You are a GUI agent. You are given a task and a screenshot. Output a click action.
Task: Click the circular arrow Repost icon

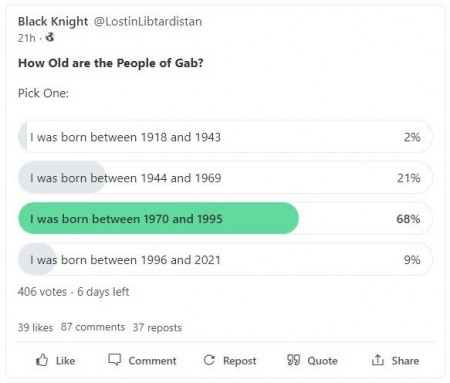pyautogui.click(x=209, y=360)
